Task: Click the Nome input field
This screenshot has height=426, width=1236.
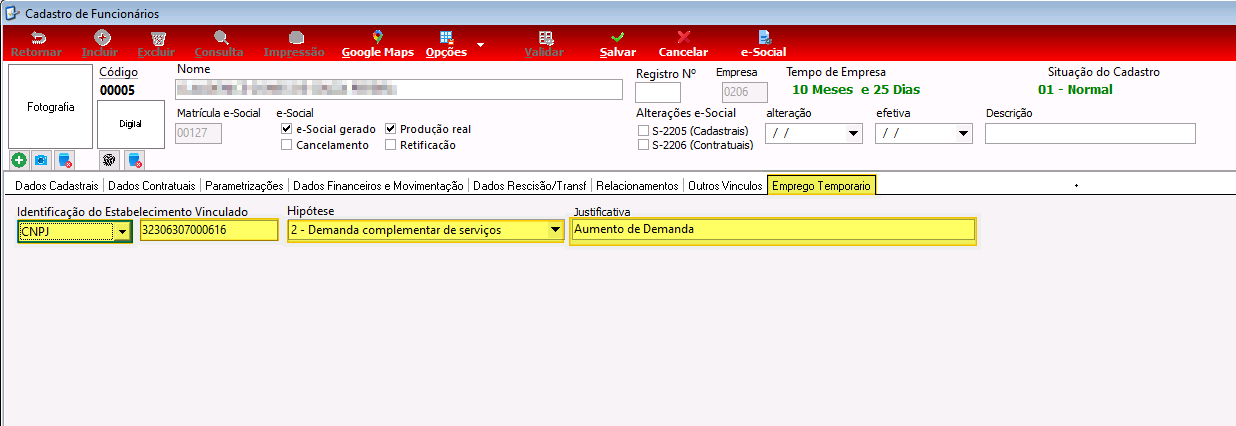Action: 399,90
